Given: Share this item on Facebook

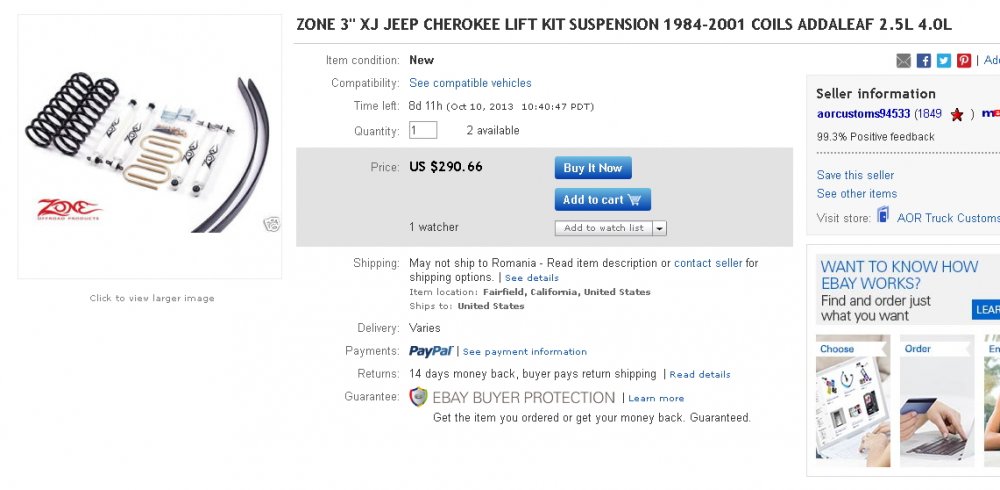Looking at the screenshot, I should [923, 61].
